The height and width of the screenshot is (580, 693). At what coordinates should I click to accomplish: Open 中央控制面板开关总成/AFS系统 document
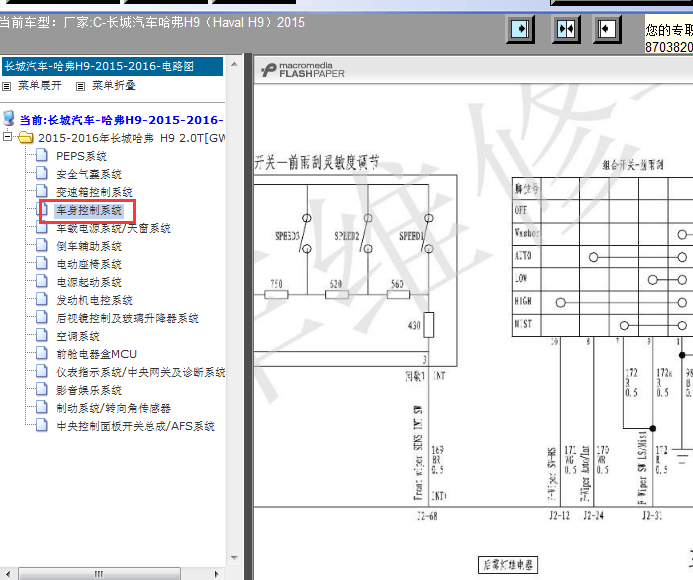(x=135, y=427)
